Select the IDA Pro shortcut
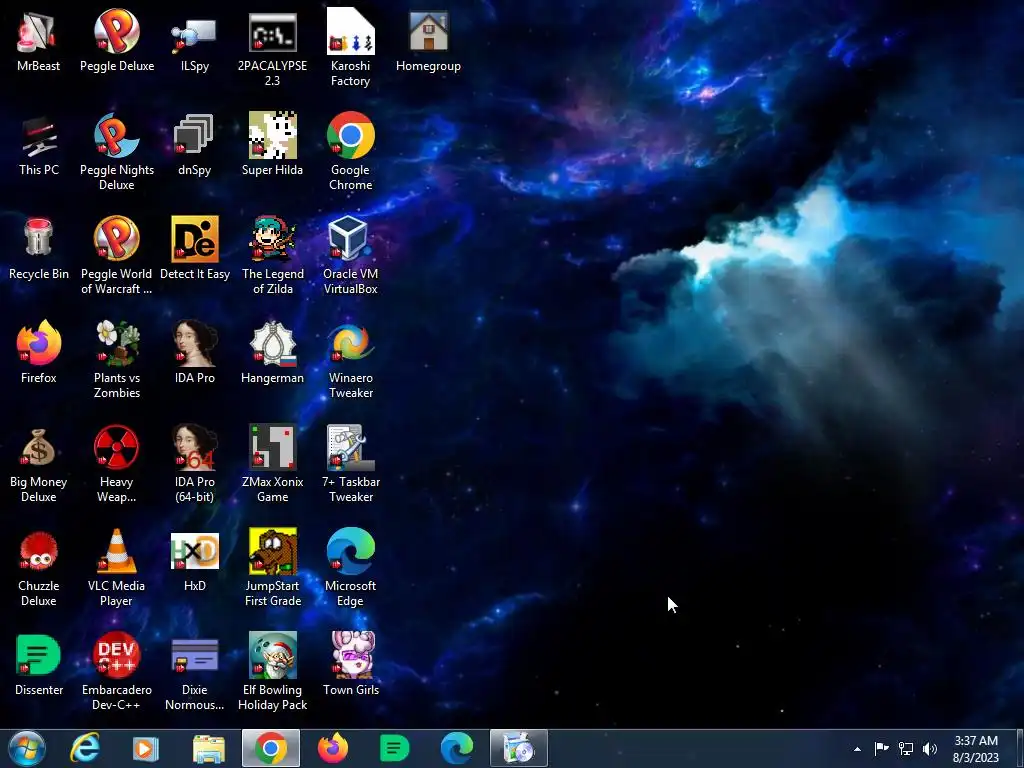Viewport: 1024px width, 768px height. [x=195, y=353]
